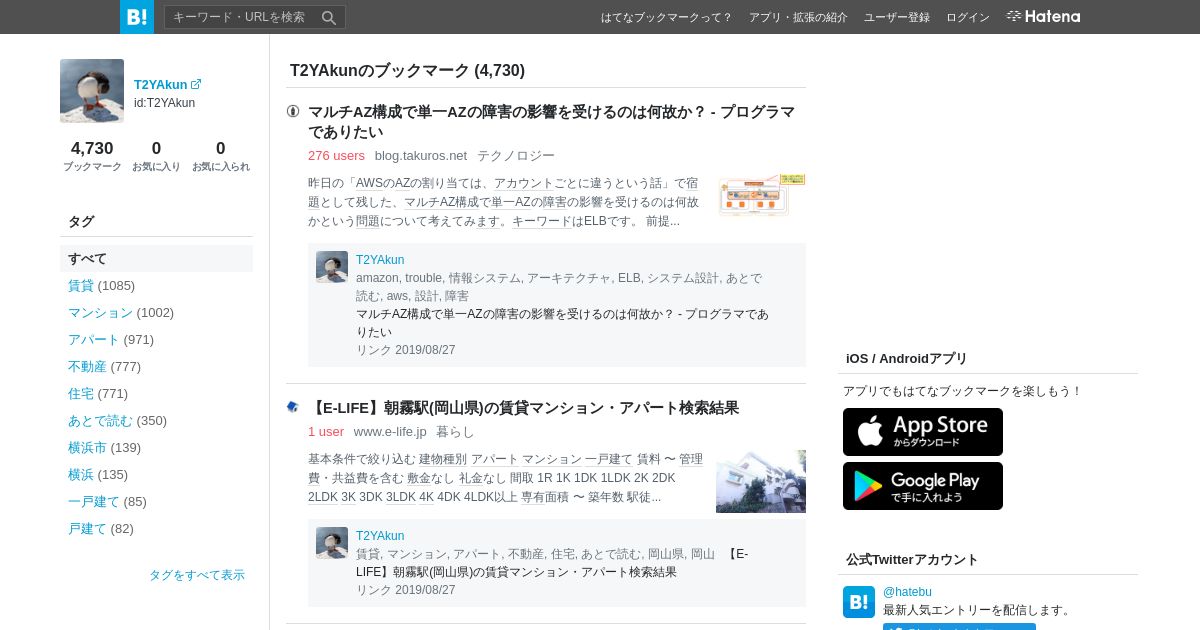Screen dimensions: 1200x630
Task: Open the Google Play download badge
Action: (x=923, y=486)
